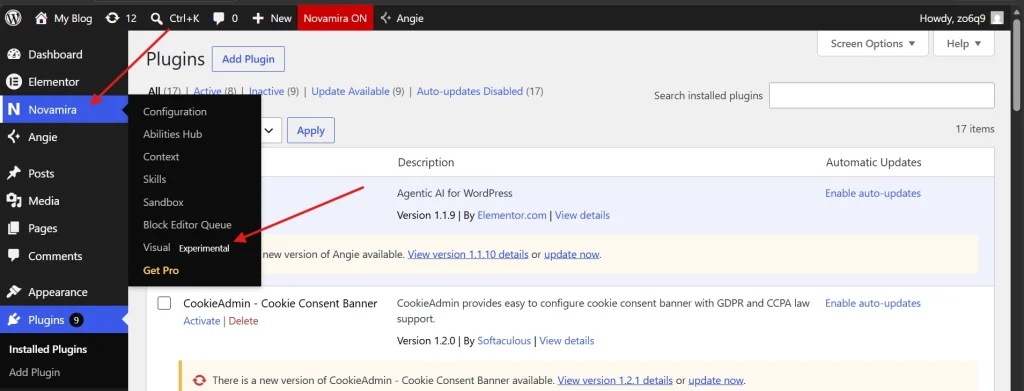Click update now for Angie
The image size is (1024, 391).
571,254
